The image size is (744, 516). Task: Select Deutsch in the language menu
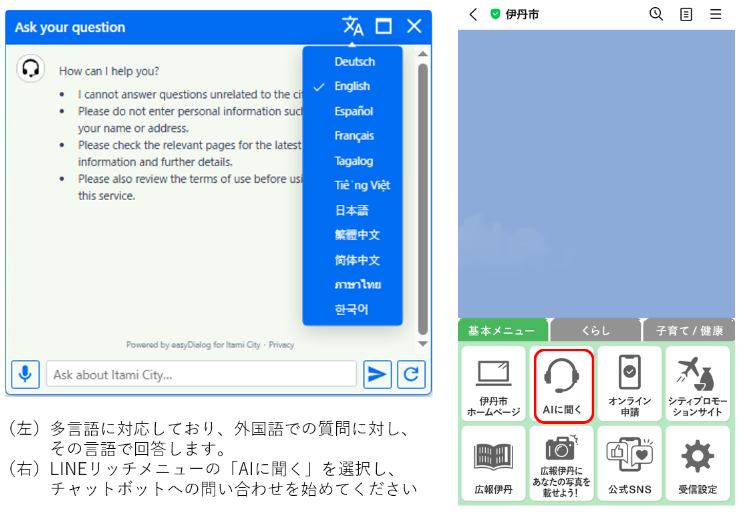[353, 62]
